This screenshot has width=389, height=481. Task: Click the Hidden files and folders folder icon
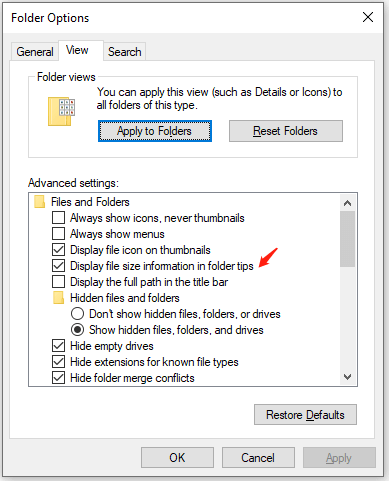point(58,298)
